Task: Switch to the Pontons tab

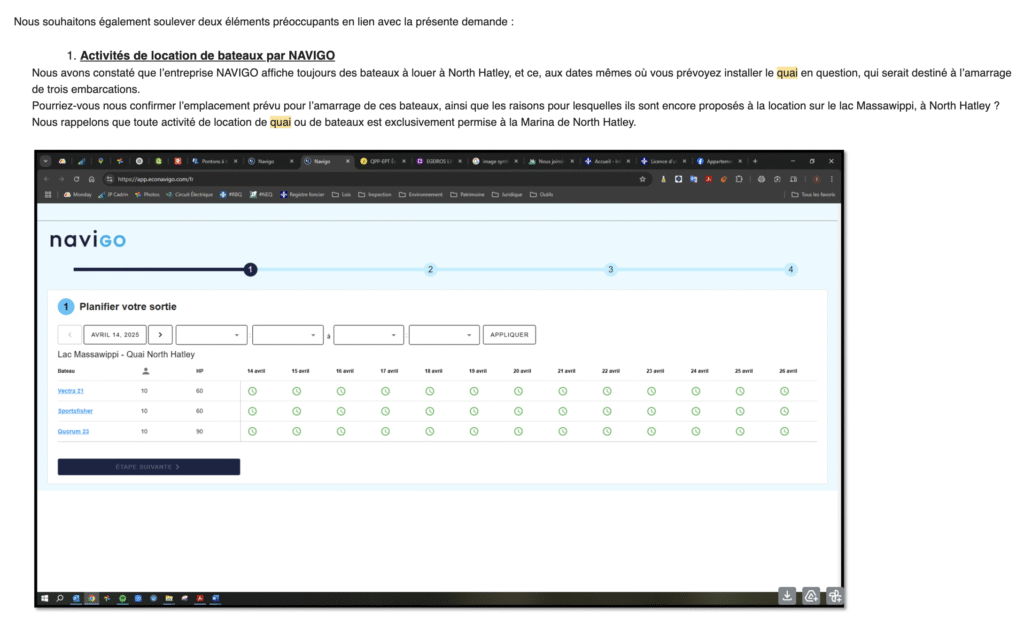Action: click(214, 161)
